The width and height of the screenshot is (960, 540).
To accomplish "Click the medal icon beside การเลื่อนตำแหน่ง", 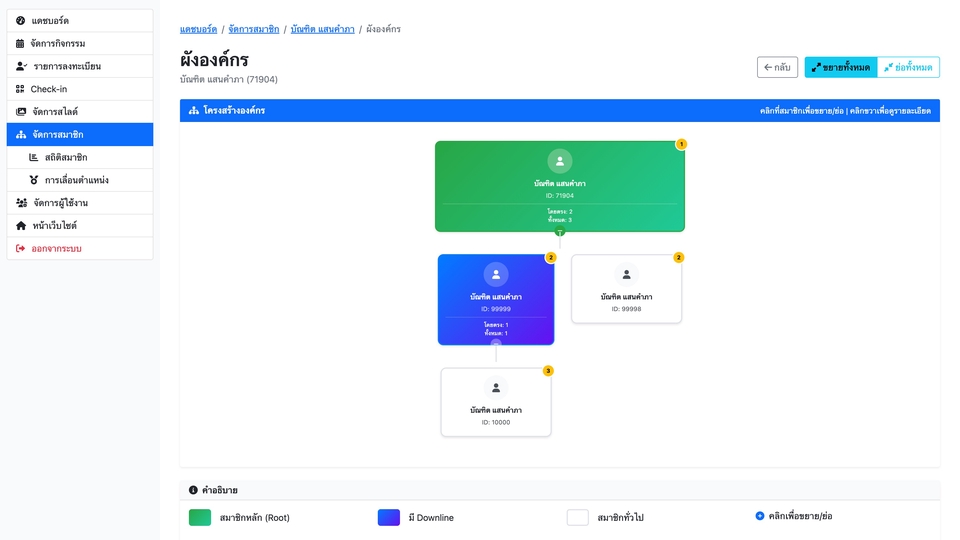I will click(34, 180).
